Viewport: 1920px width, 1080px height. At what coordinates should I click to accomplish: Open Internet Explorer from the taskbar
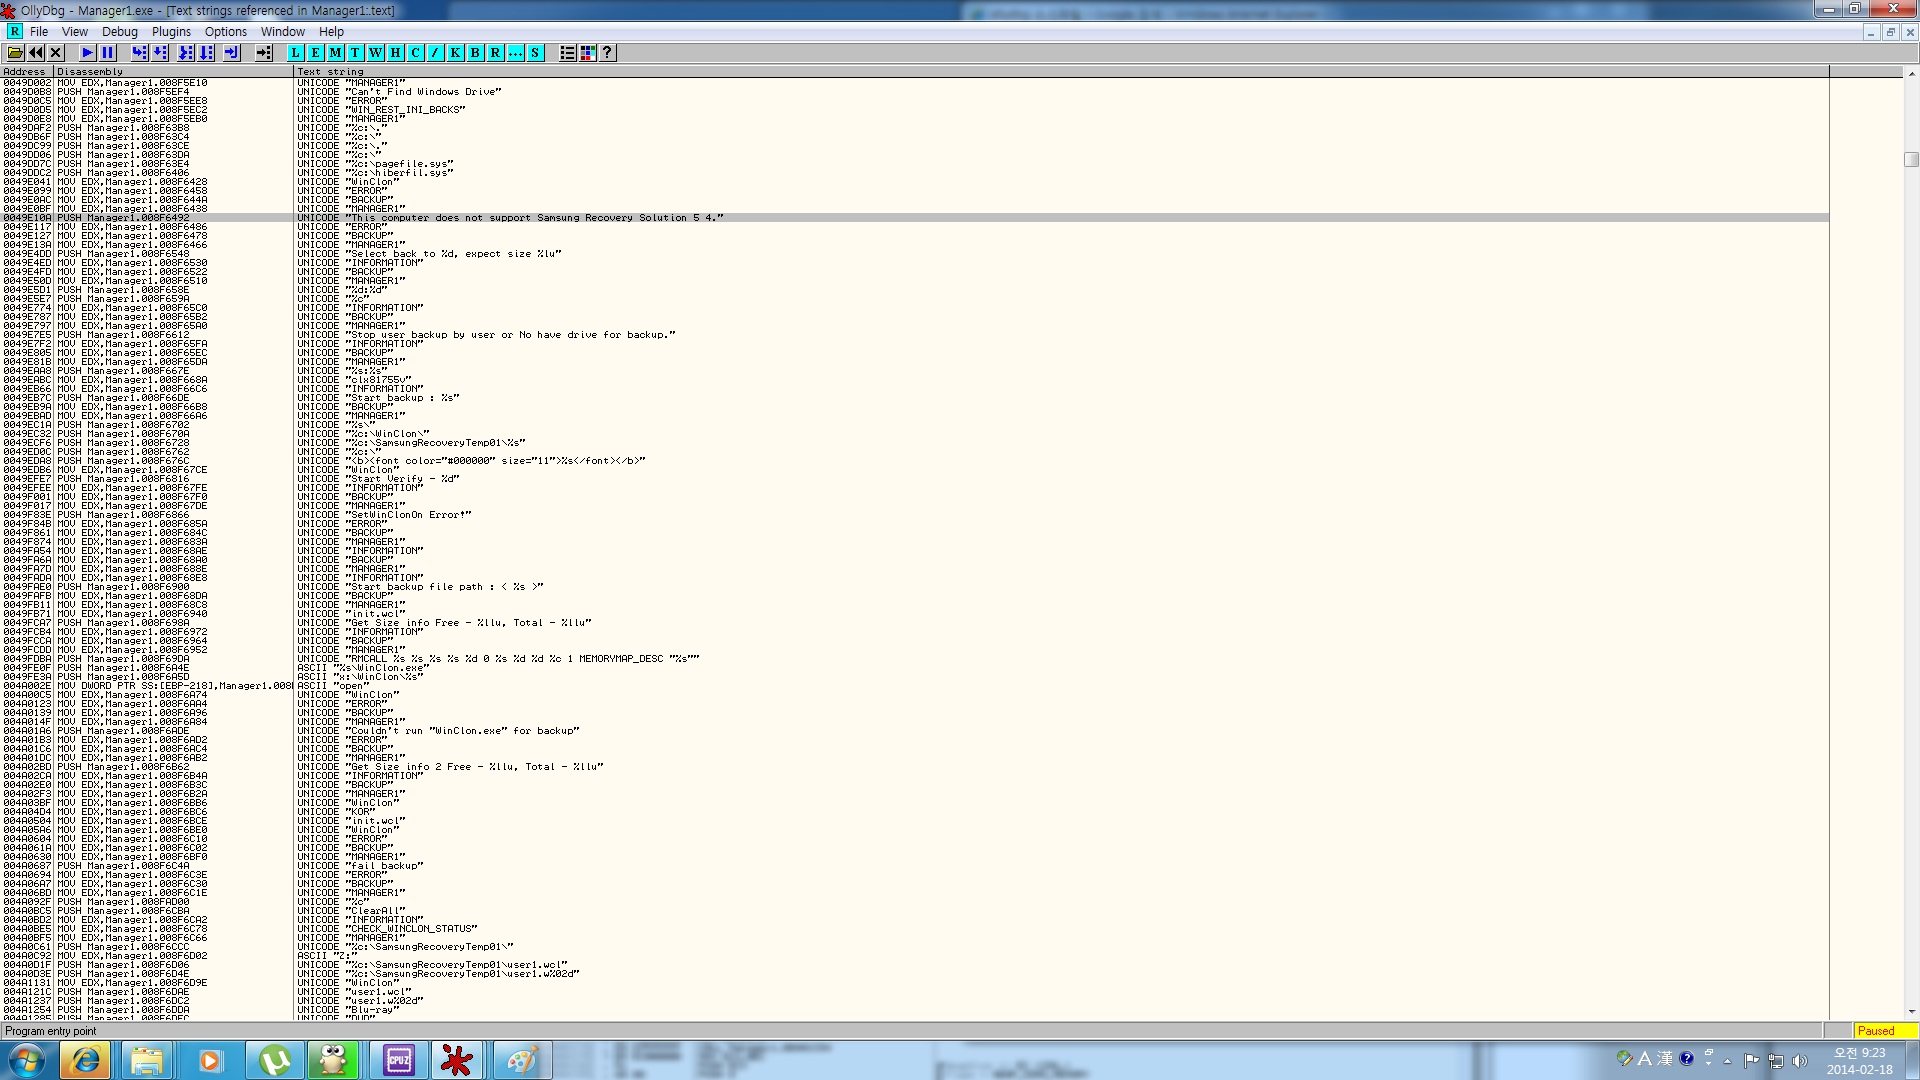click(86, 1060)
